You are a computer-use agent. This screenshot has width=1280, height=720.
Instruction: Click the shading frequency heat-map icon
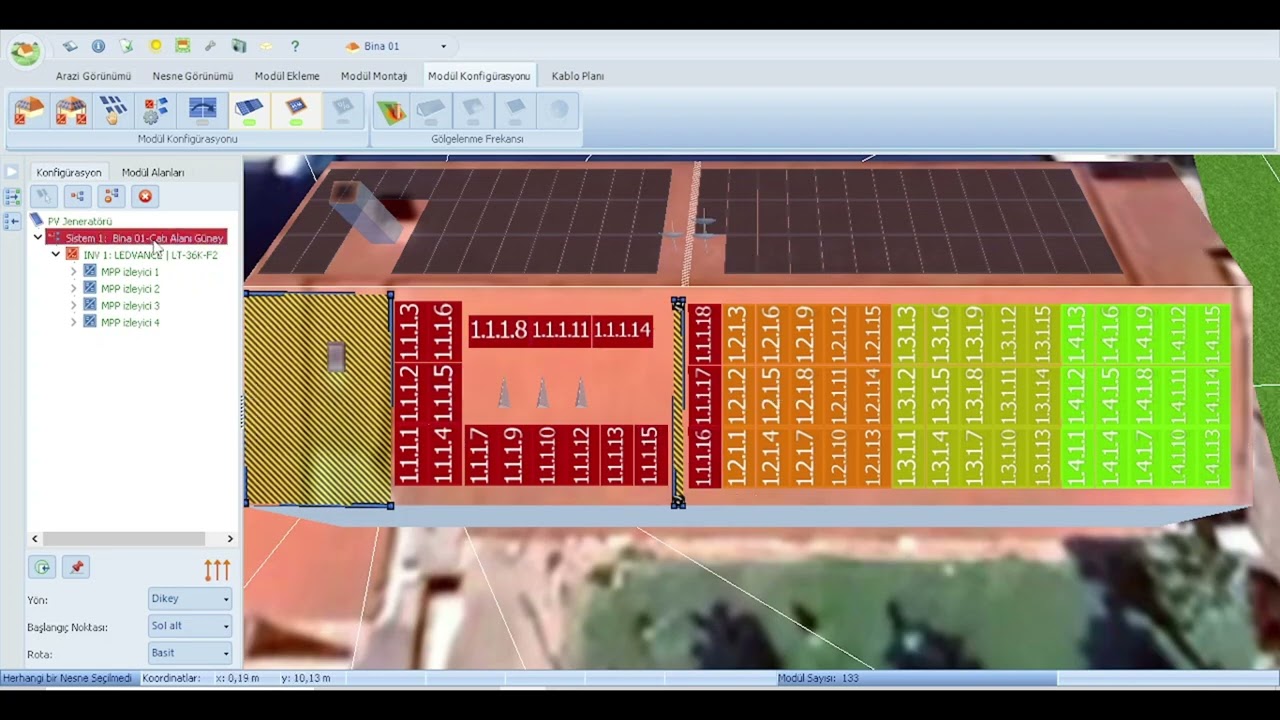(x=391, y=110)
